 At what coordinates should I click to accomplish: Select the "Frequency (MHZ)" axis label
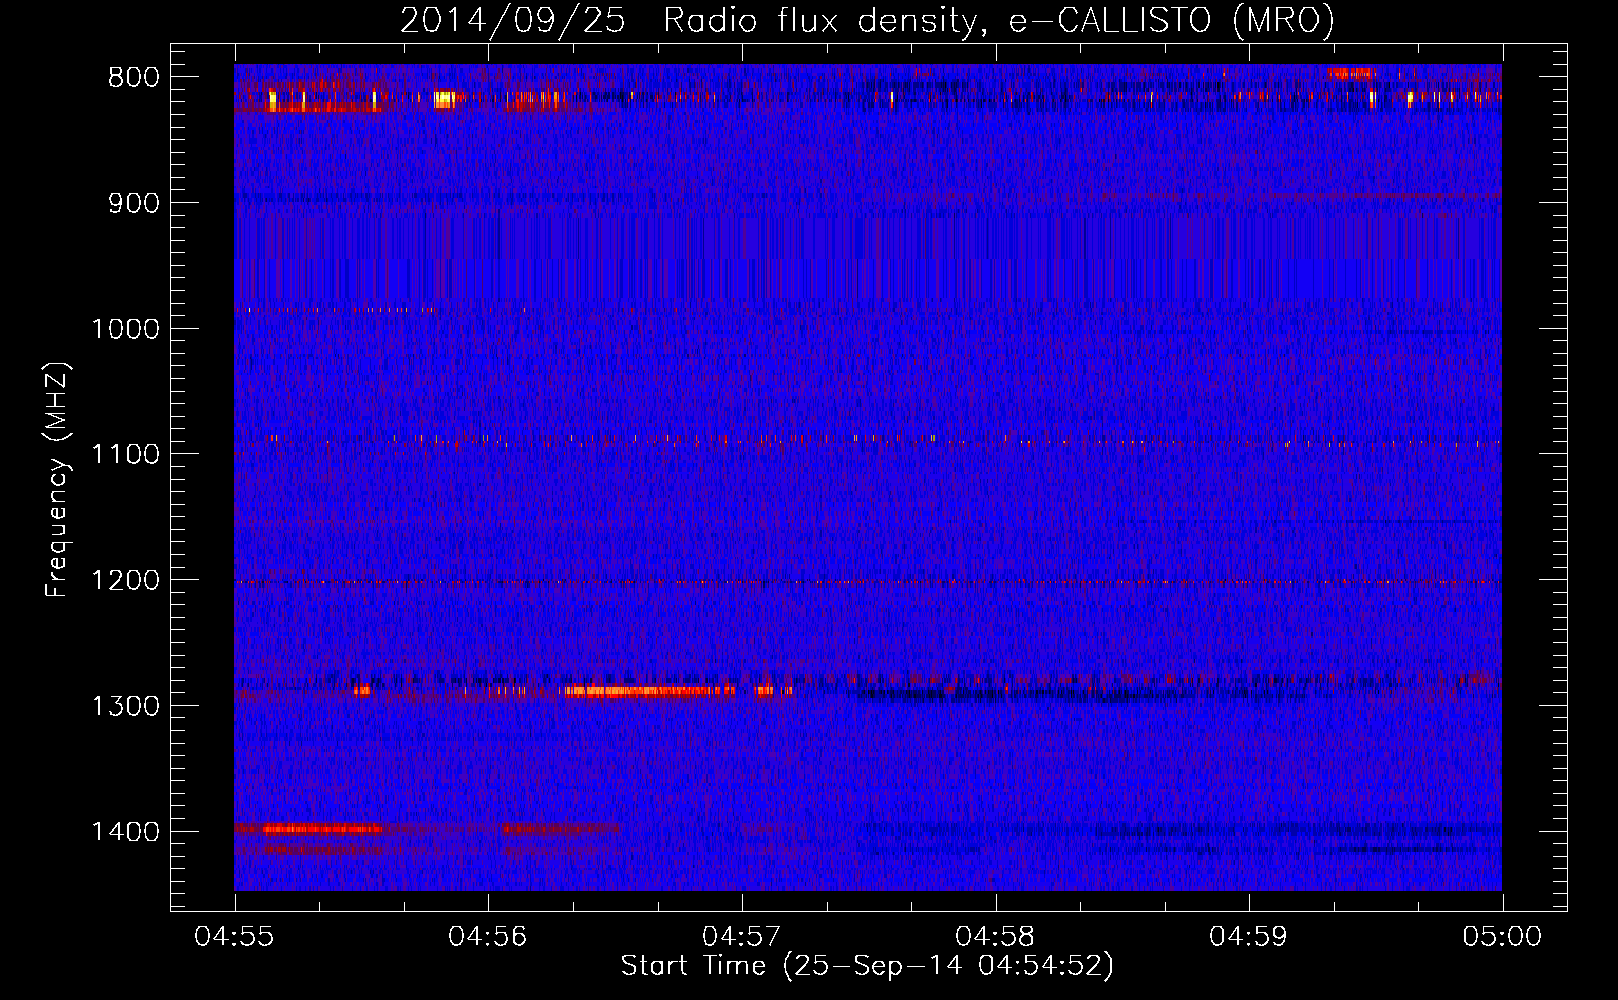tap(57, 480)
